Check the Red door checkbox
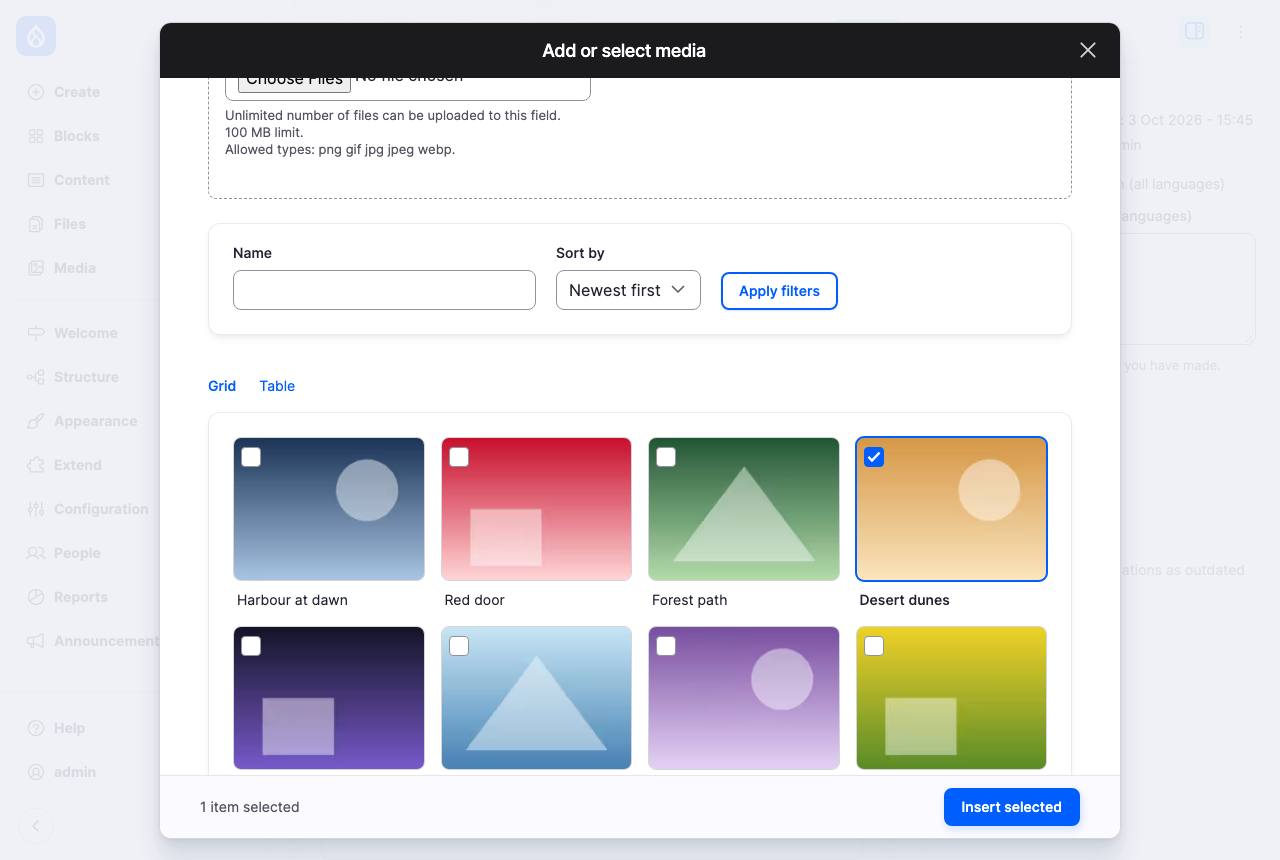 459,457
